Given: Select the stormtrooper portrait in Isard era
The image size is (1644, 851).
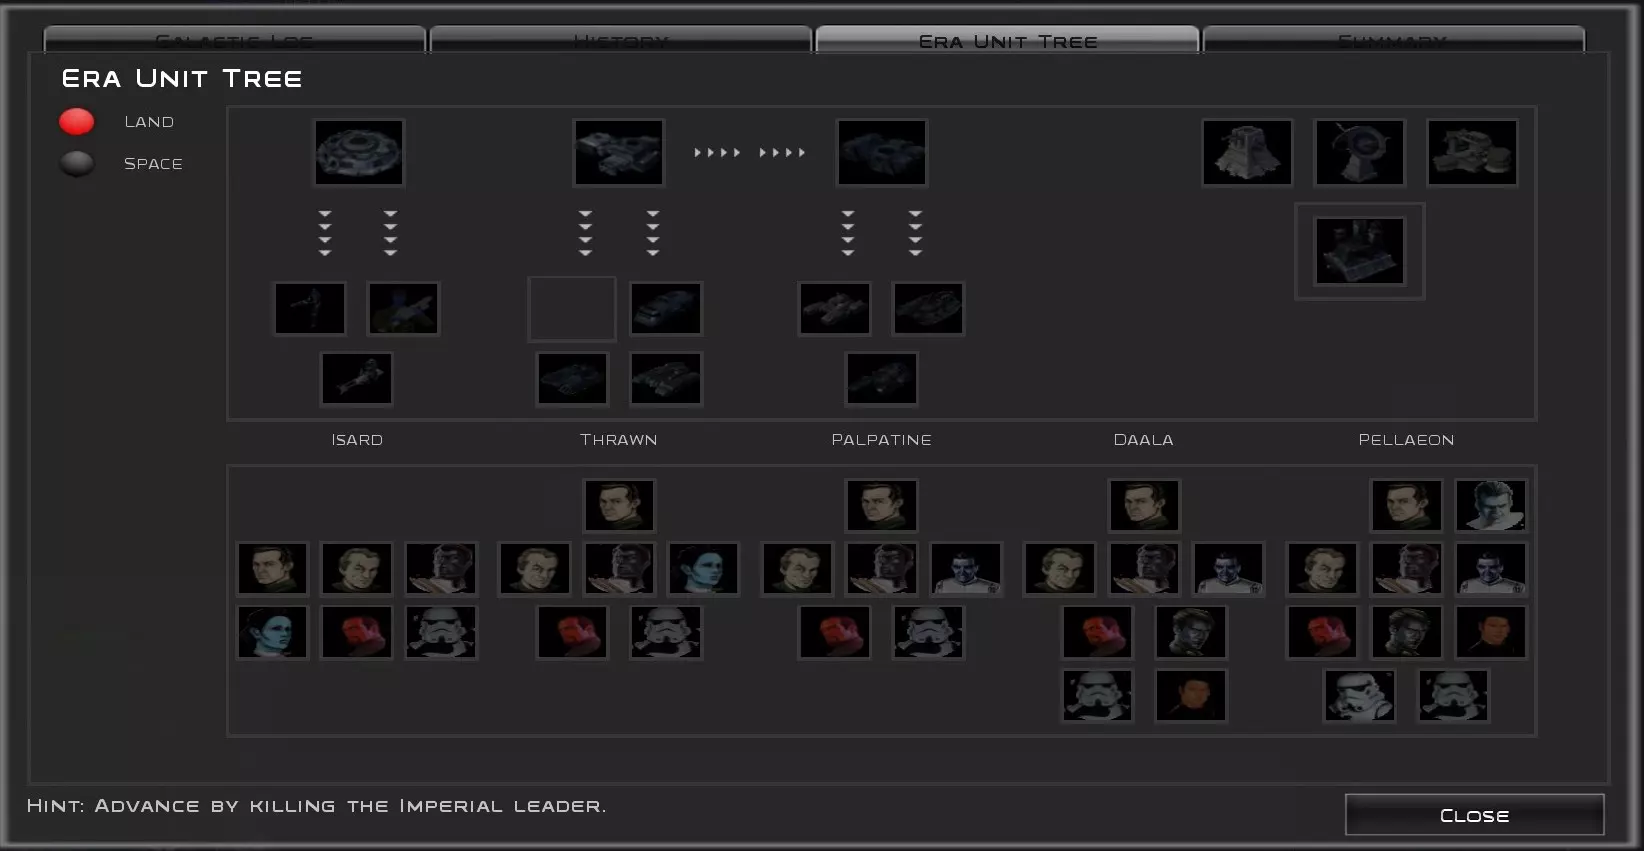Looking at the screenshot, I should (441, 632).
